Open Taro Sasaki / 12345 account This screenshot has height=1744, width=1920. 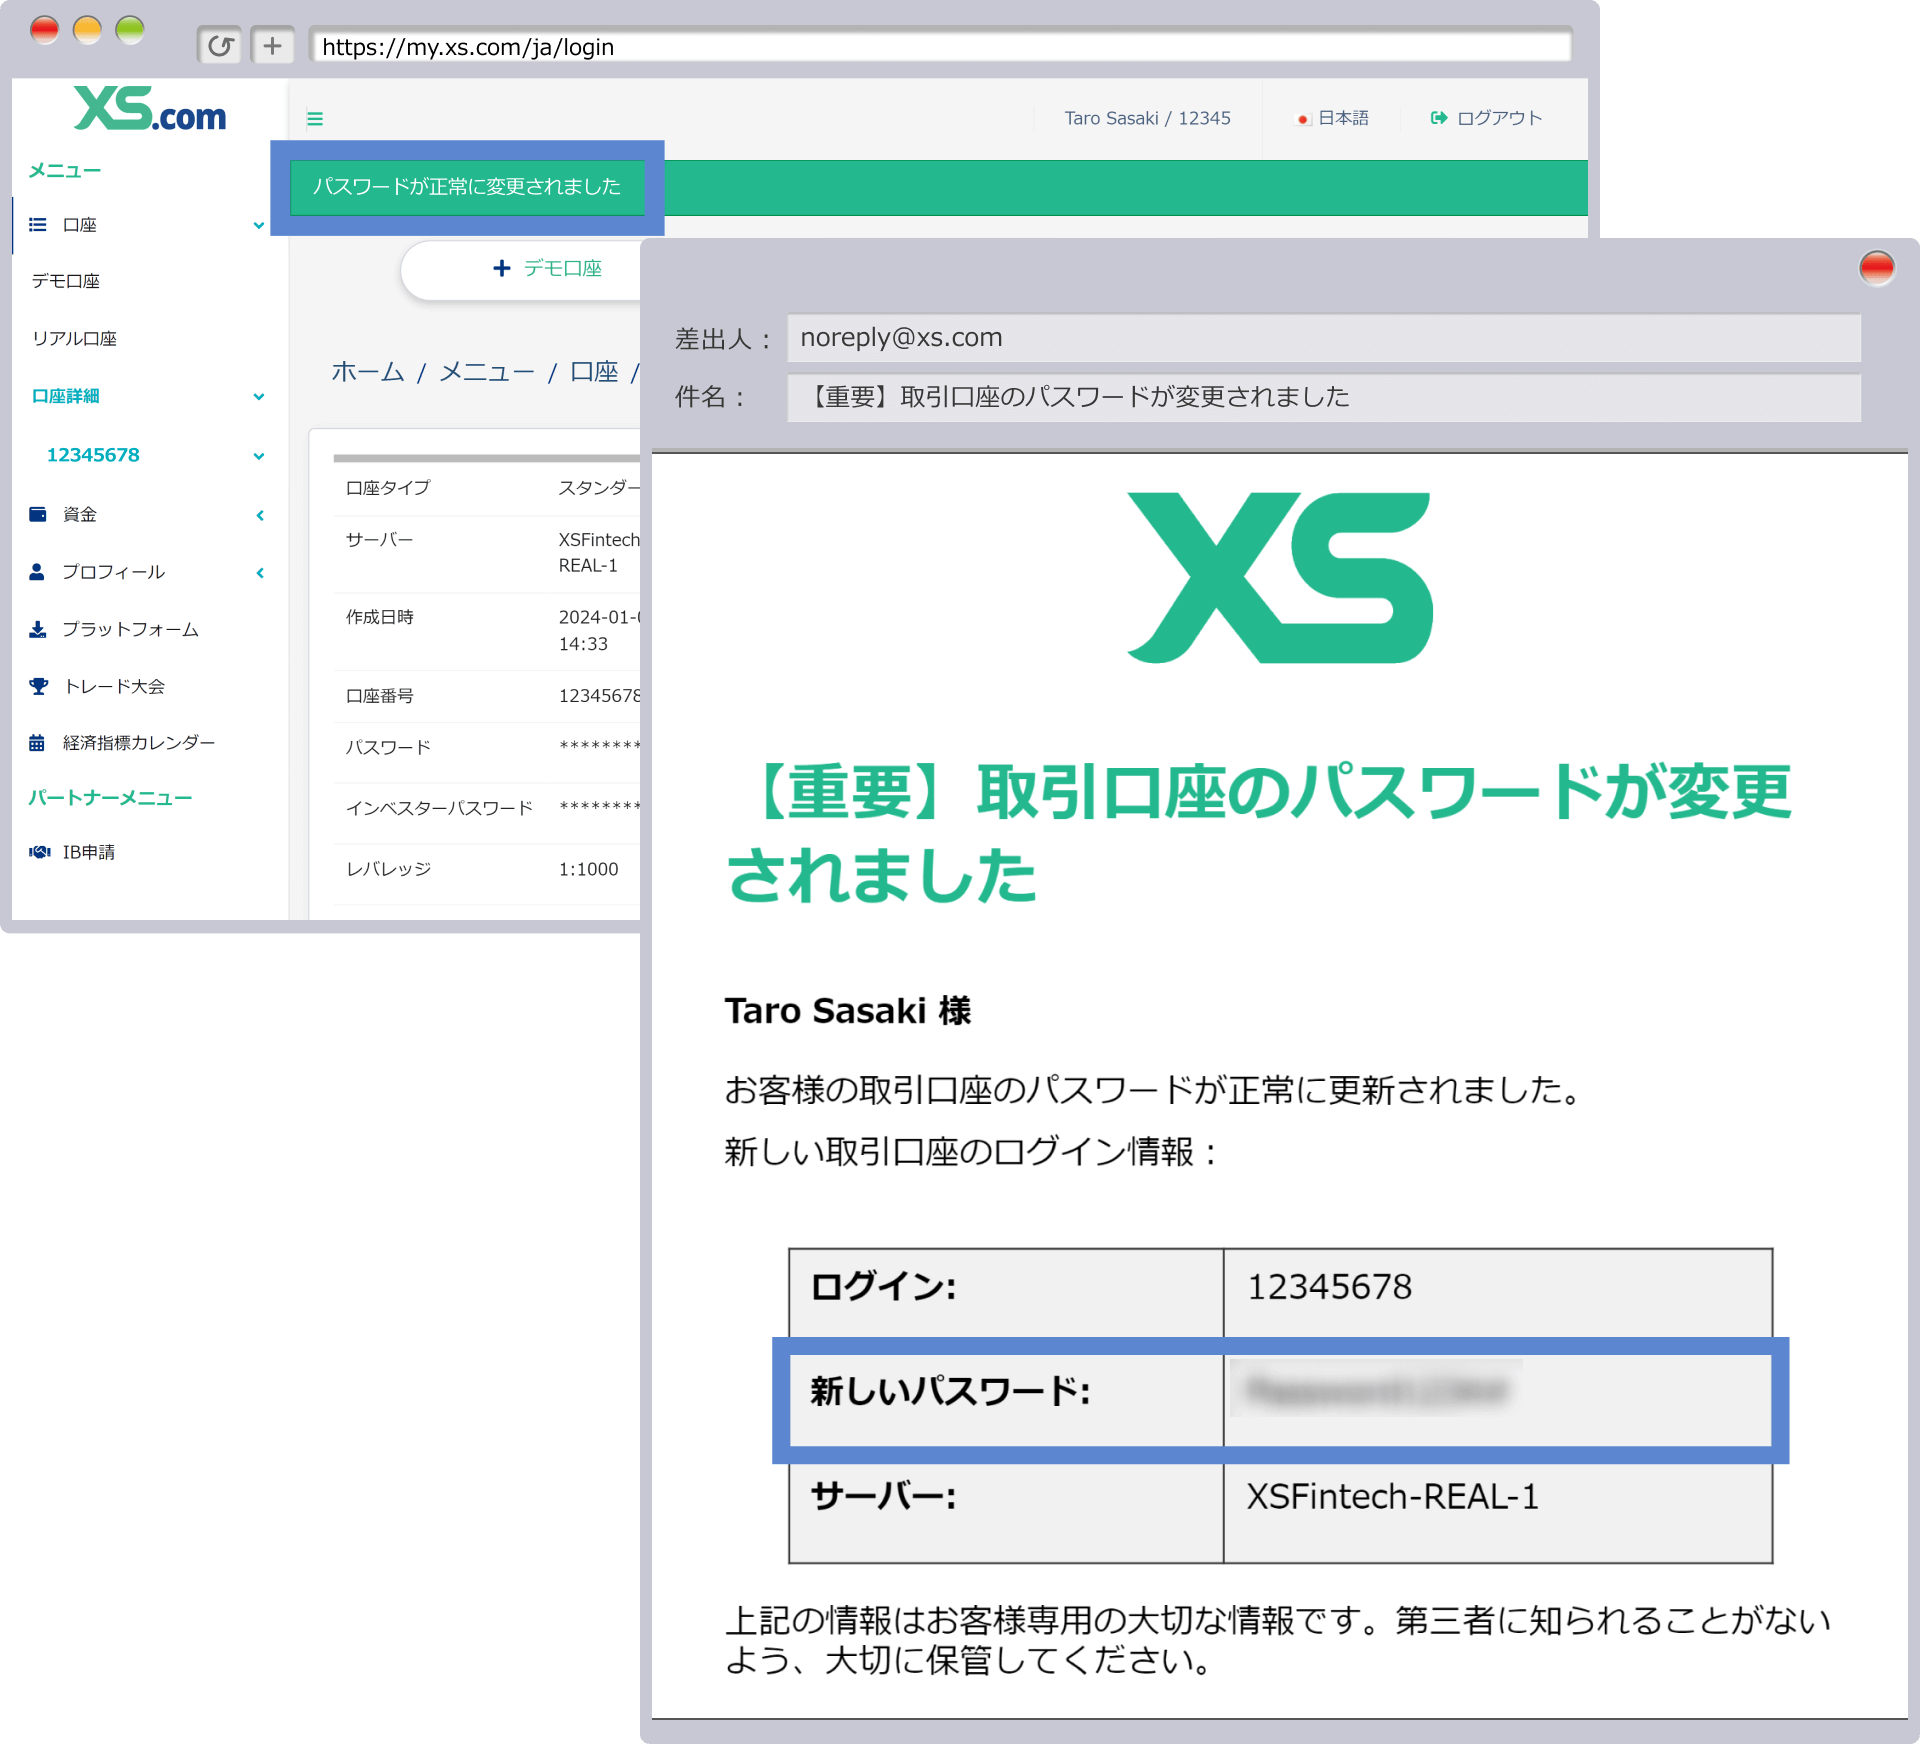pyautogui.click(x=1147, y=118)
